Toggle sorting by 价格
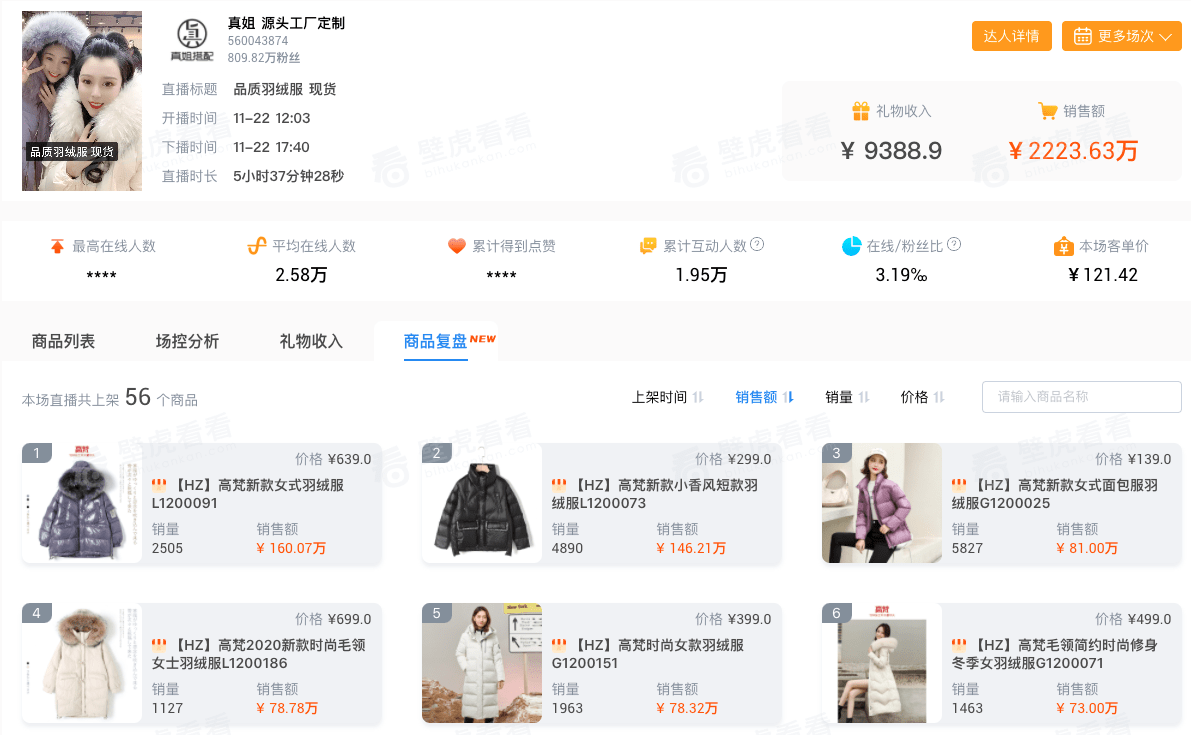Viewport: 1191px width, 735px height. (x=922, y=397)
